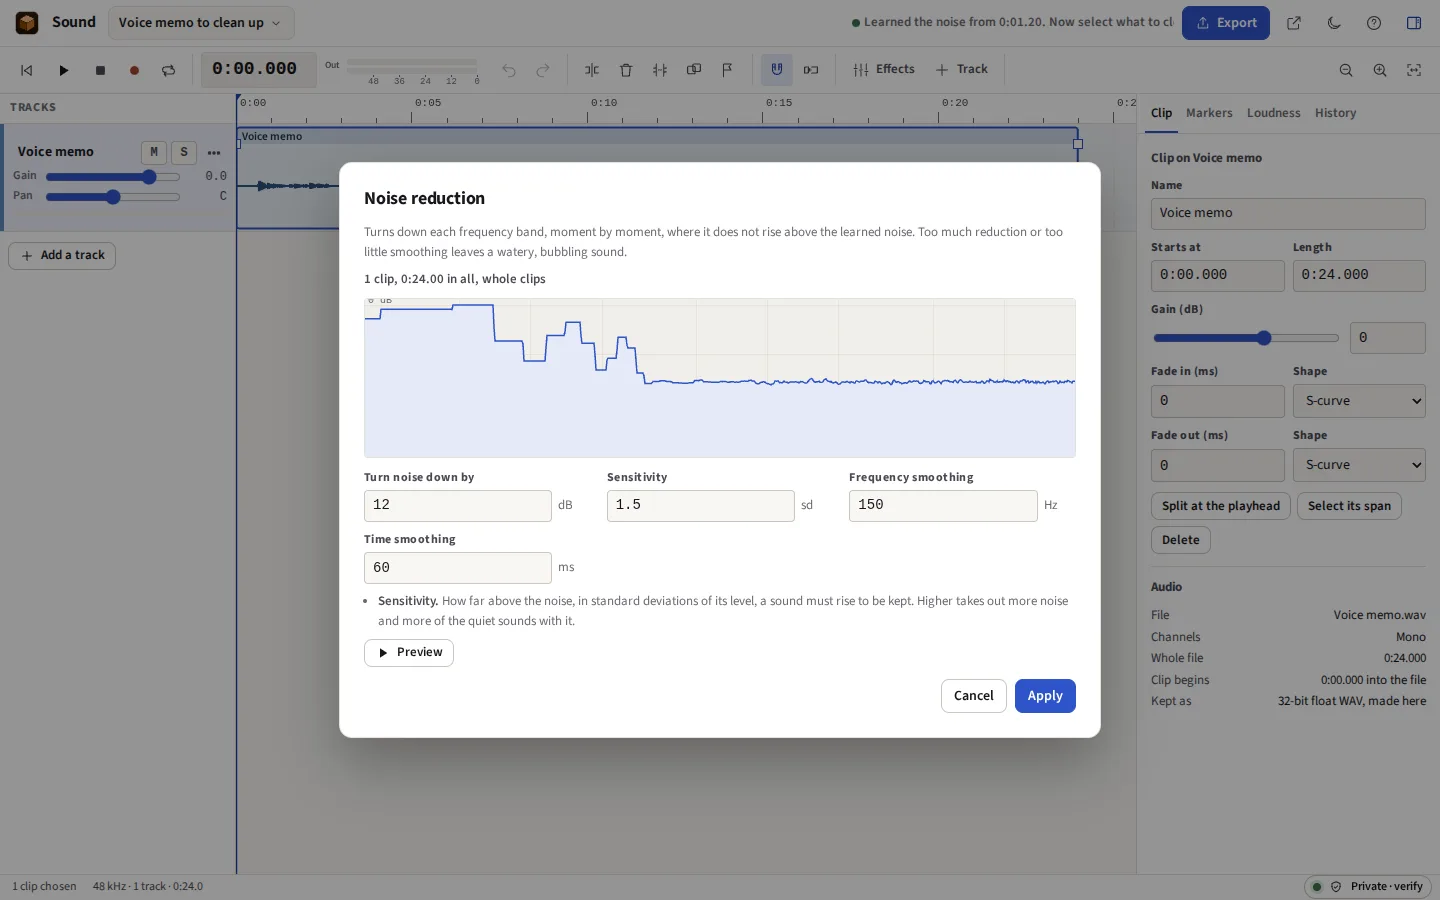Open the Fade out Shape dropdown
Viewport: 1440px width, 900px height.
pos(1359,465)
